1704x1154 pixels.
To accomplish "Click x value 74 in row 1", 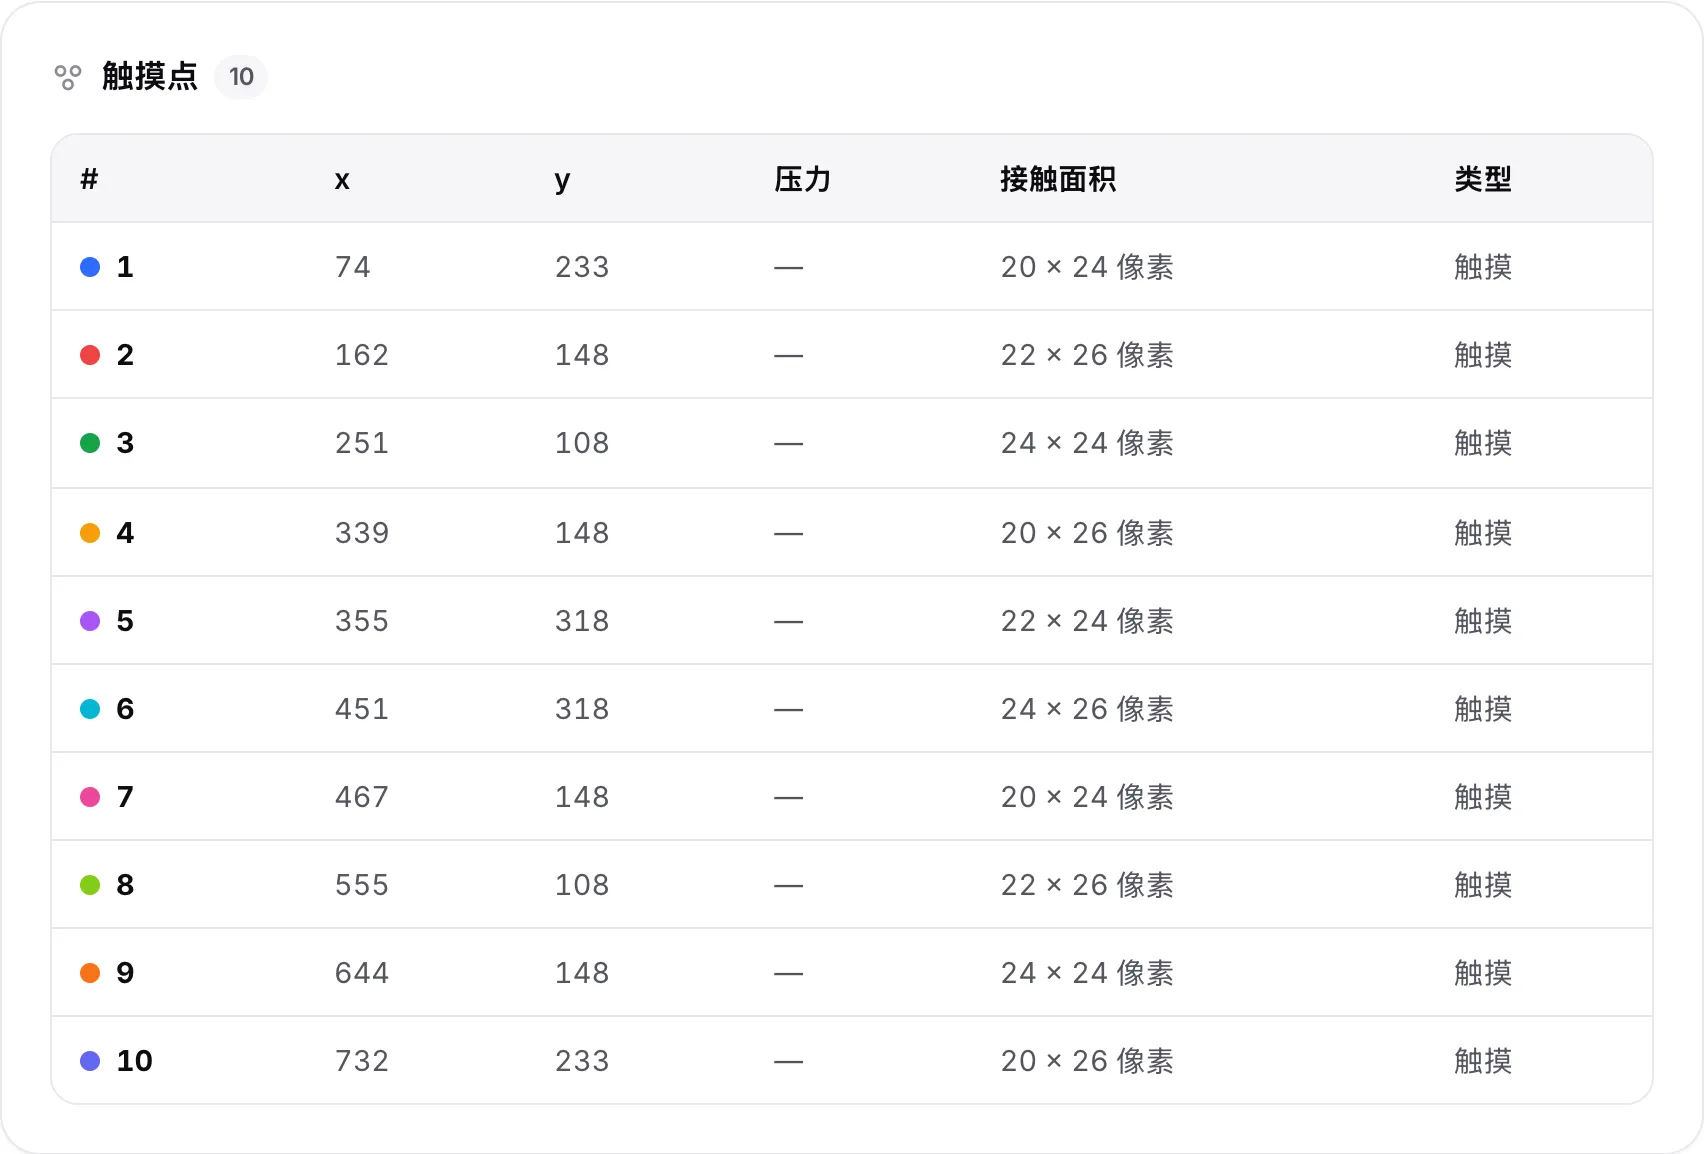I will (353, 267).
